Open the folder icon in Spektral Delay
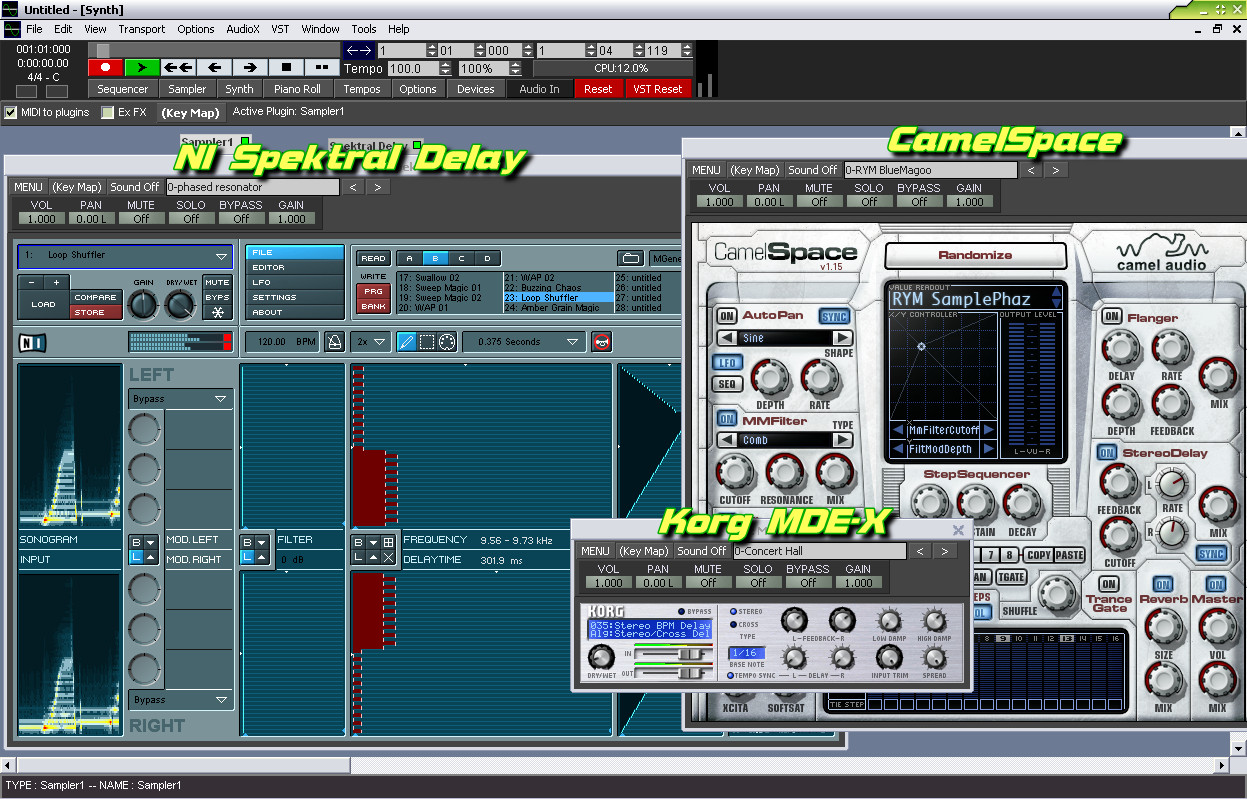1247x800 pixels. pyautogui.click(x=630, y=258)
